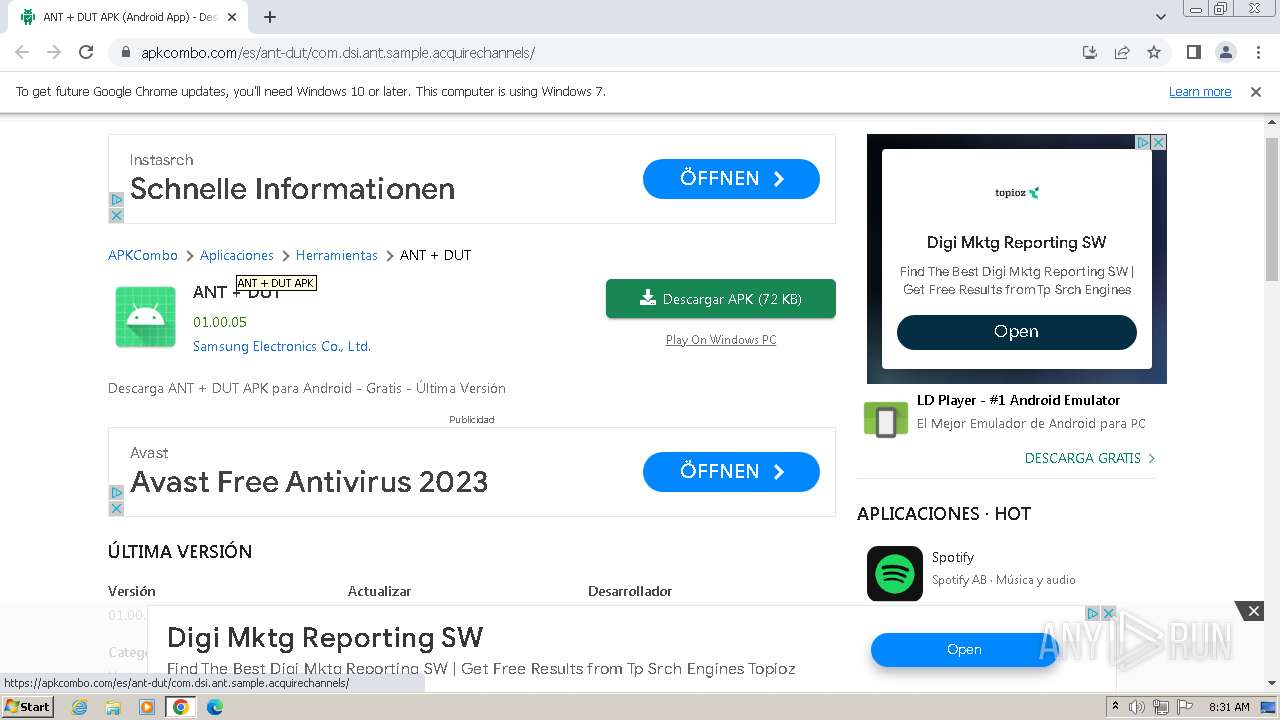Viewport: 1280px width, 720px height.
Task: Go to Herramientas breadcrumb link
Action: (x=337, y=256)
